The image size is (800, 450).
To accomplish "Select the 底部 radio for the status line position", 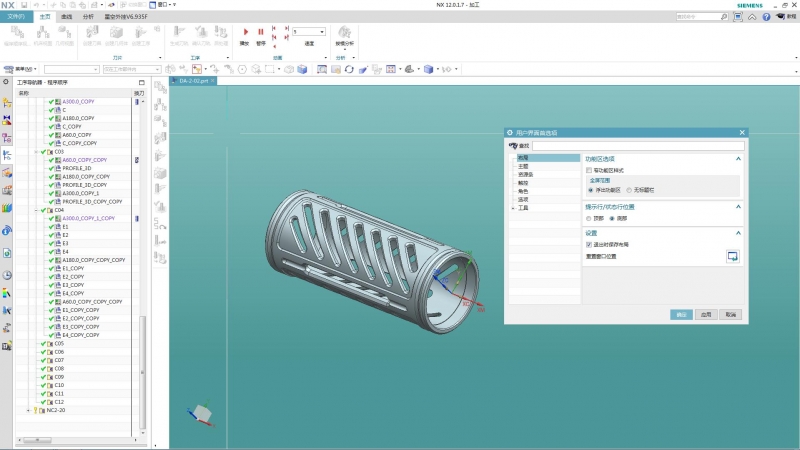I will click(x=612, y=219).
